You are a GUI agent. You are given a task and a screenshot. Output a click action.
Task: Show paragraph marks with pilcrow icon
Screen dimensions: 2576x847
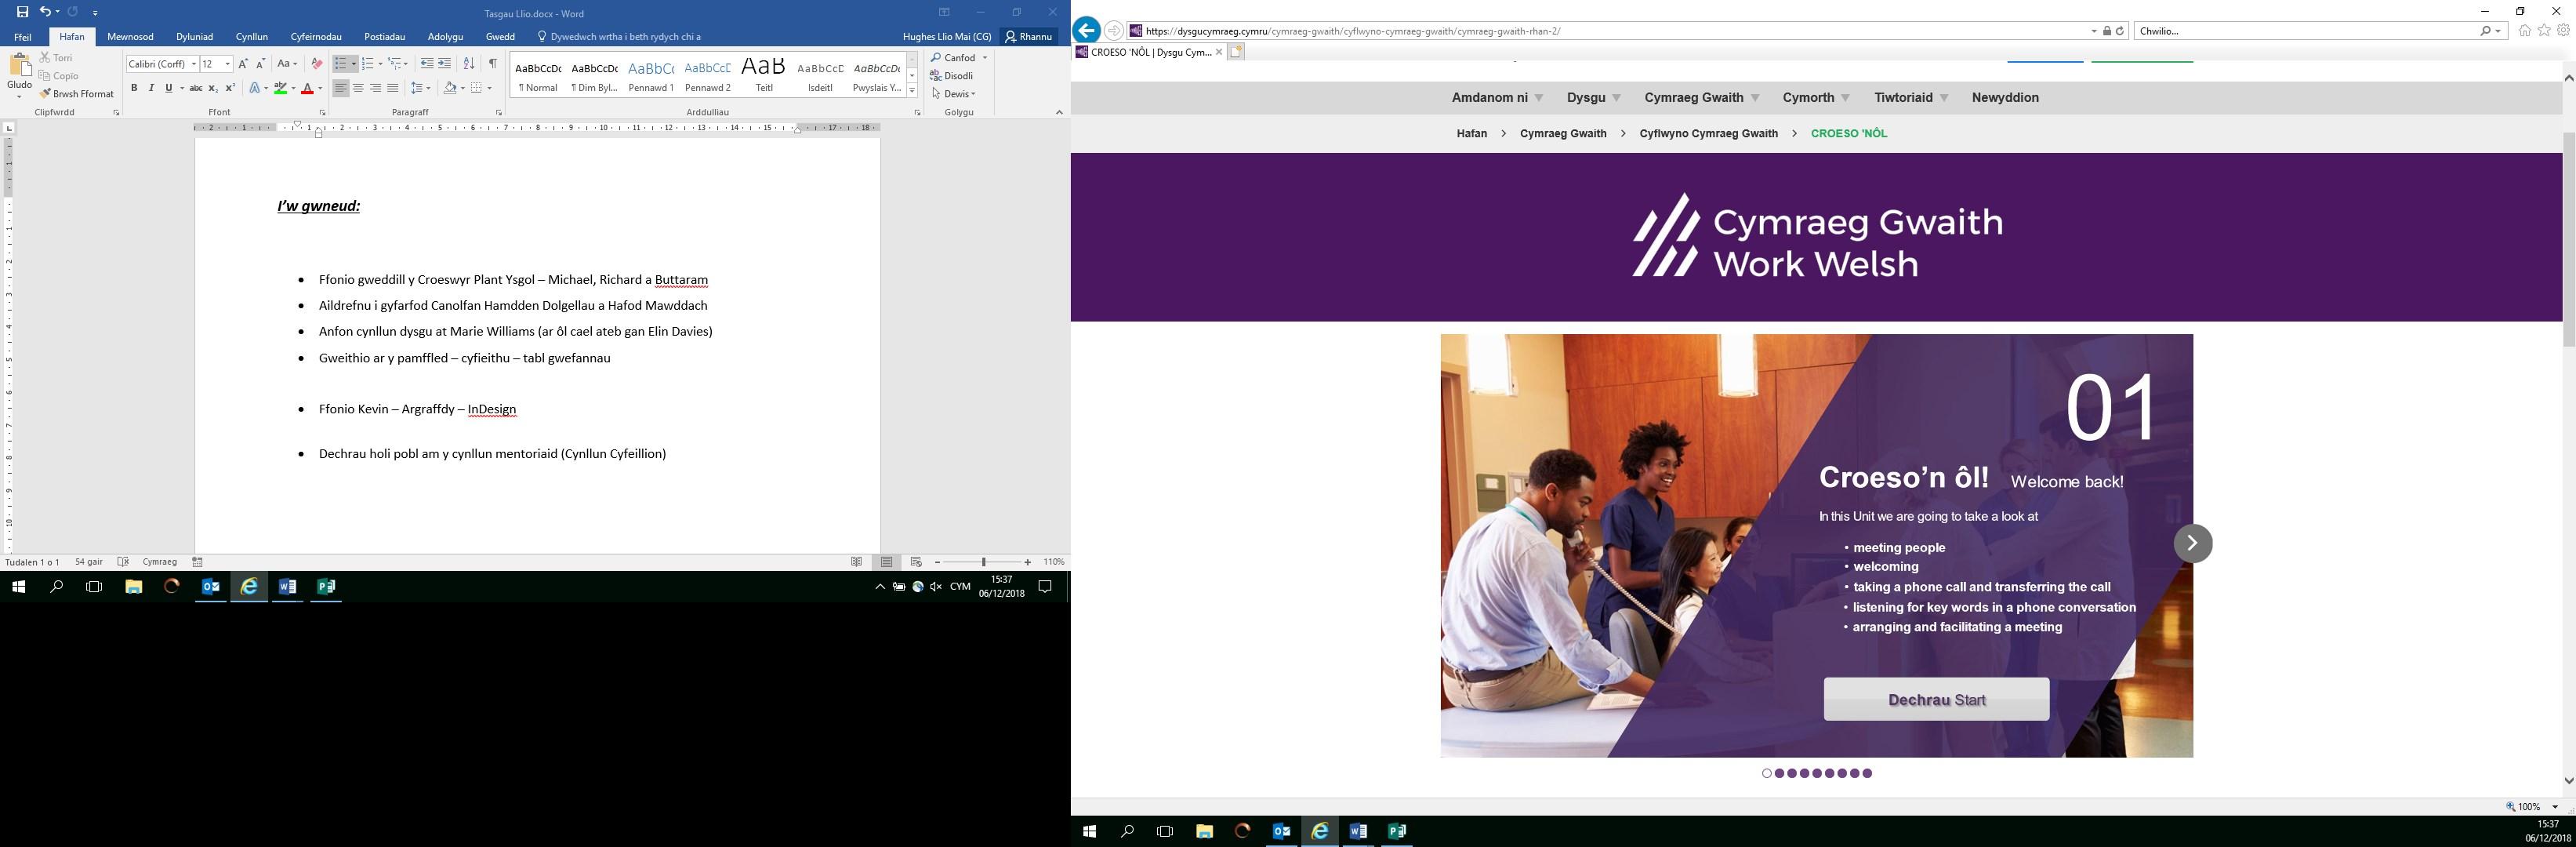tap(492, 64)
